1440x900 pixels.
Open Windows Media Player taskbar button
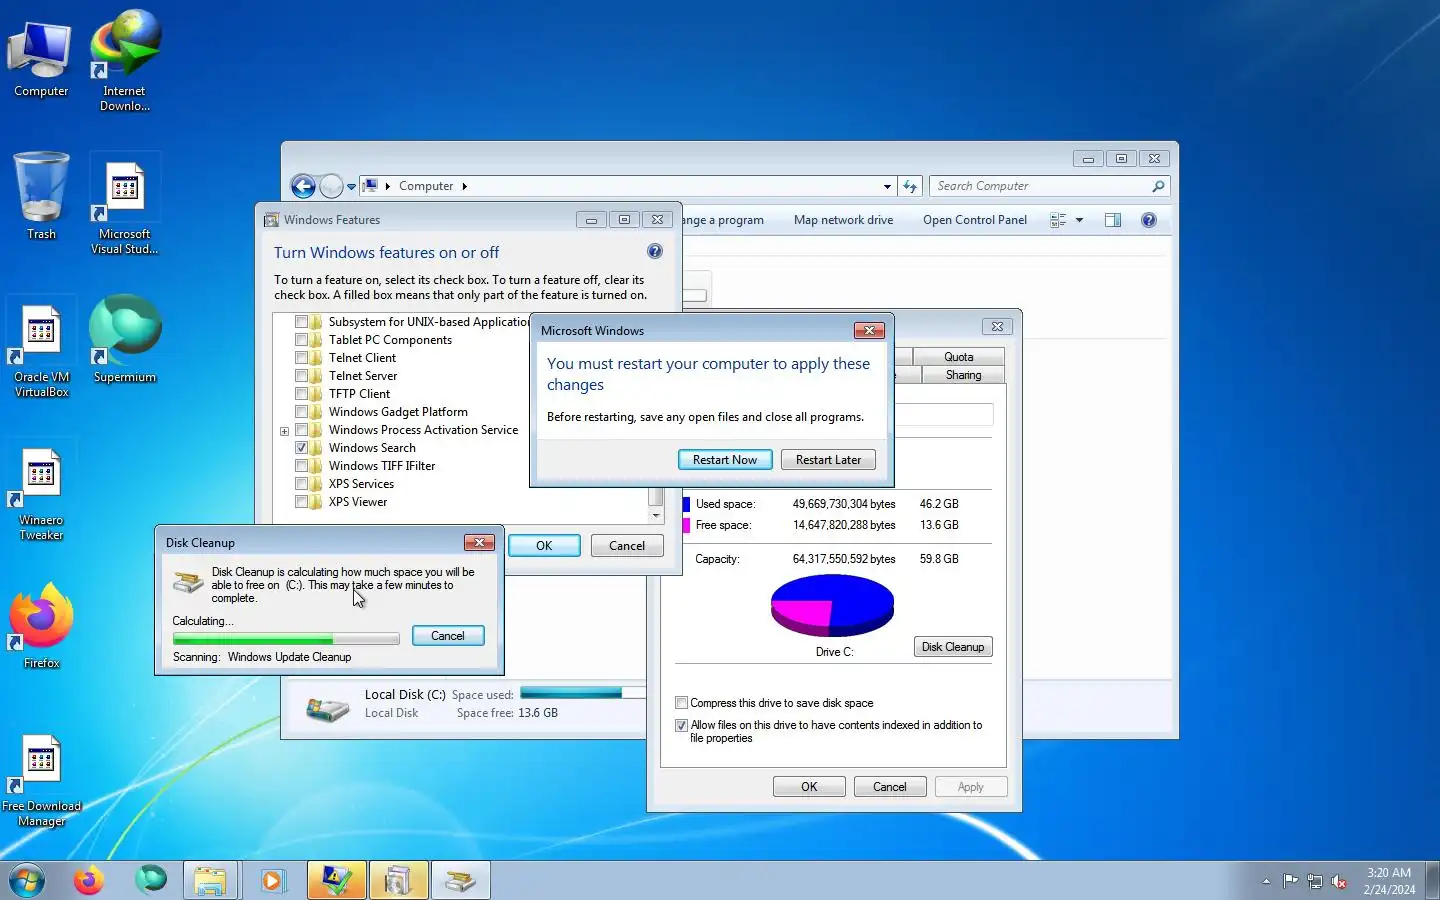click(x=272, y=880)
